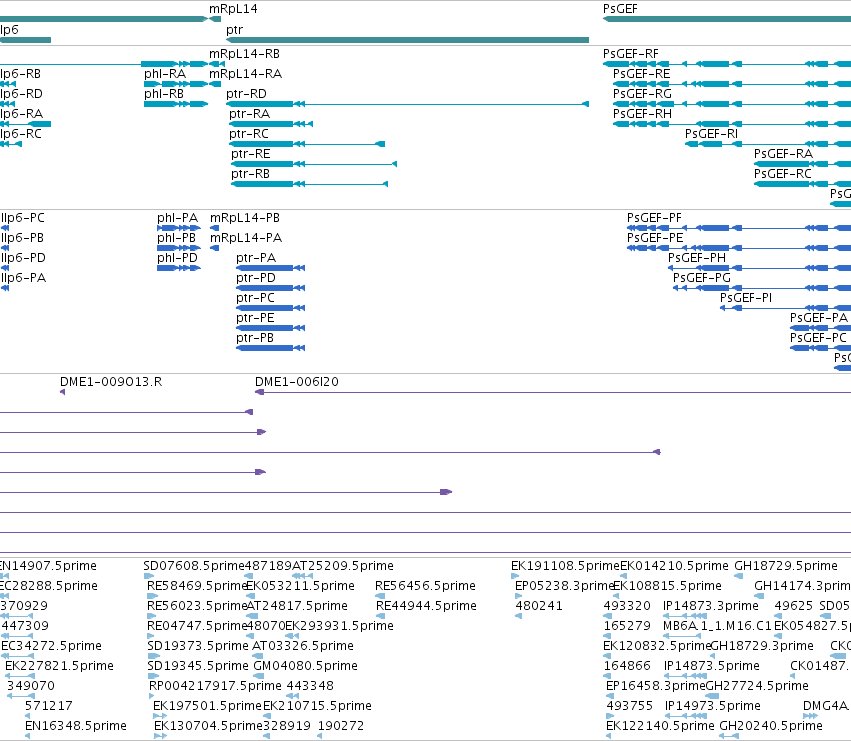Click the AT03326.5prime EST label
Image resolution: width=851 pixels, height=741 pixels.
(303, 647)
